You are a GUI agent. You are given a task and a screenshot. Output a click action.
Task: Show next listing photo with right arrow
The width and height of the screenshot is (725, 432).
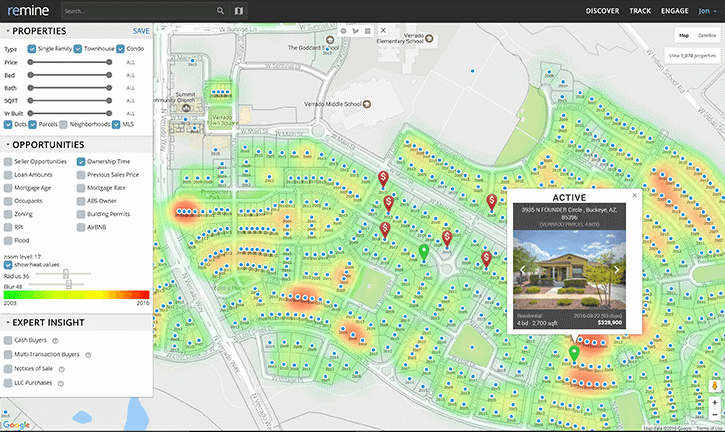tap(616, 269)
